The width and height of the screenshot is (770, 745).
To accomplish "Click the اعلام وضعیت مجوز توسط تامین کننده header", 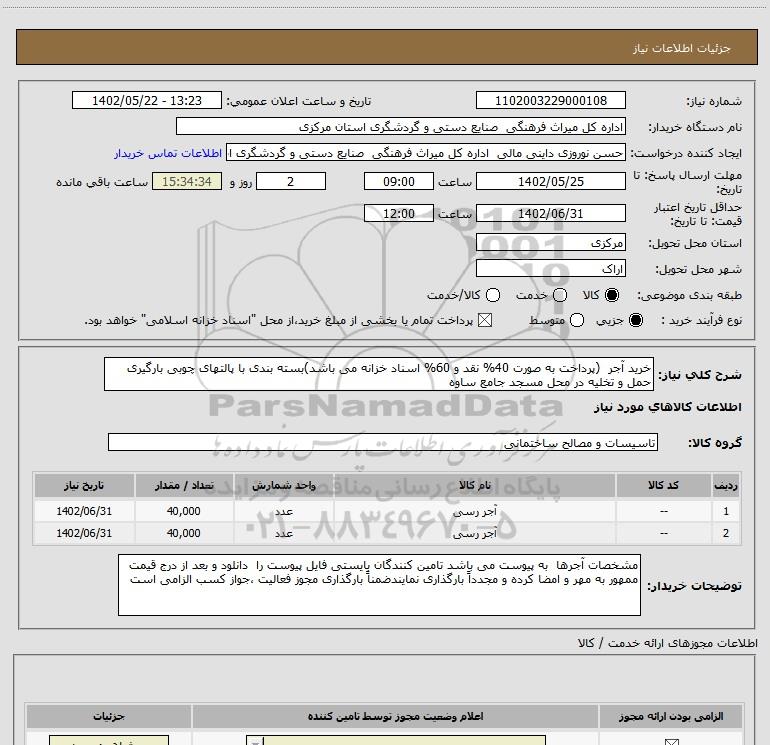I will pyautogui.click(x=395, y=717).
